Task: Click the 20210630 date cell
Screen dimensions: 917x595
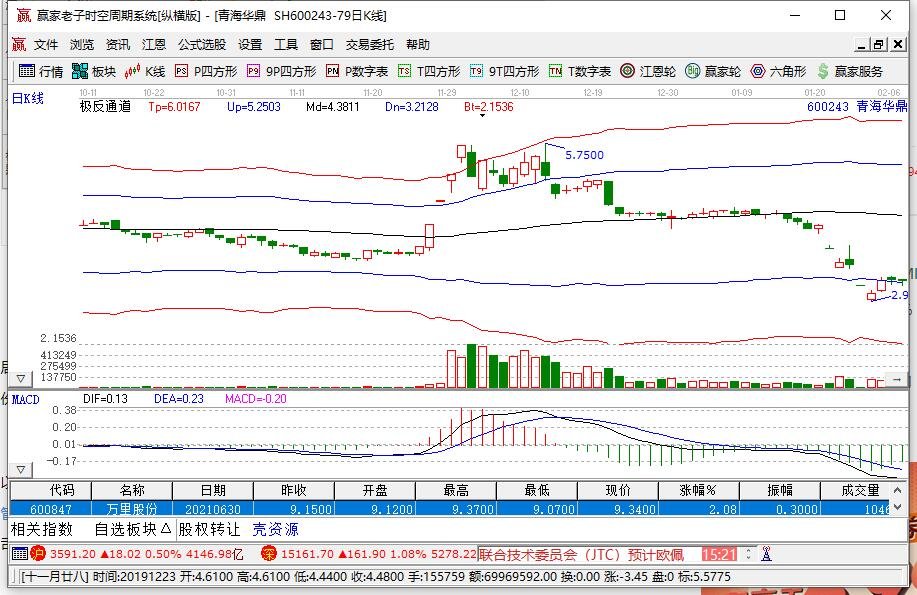Action: 213,509
